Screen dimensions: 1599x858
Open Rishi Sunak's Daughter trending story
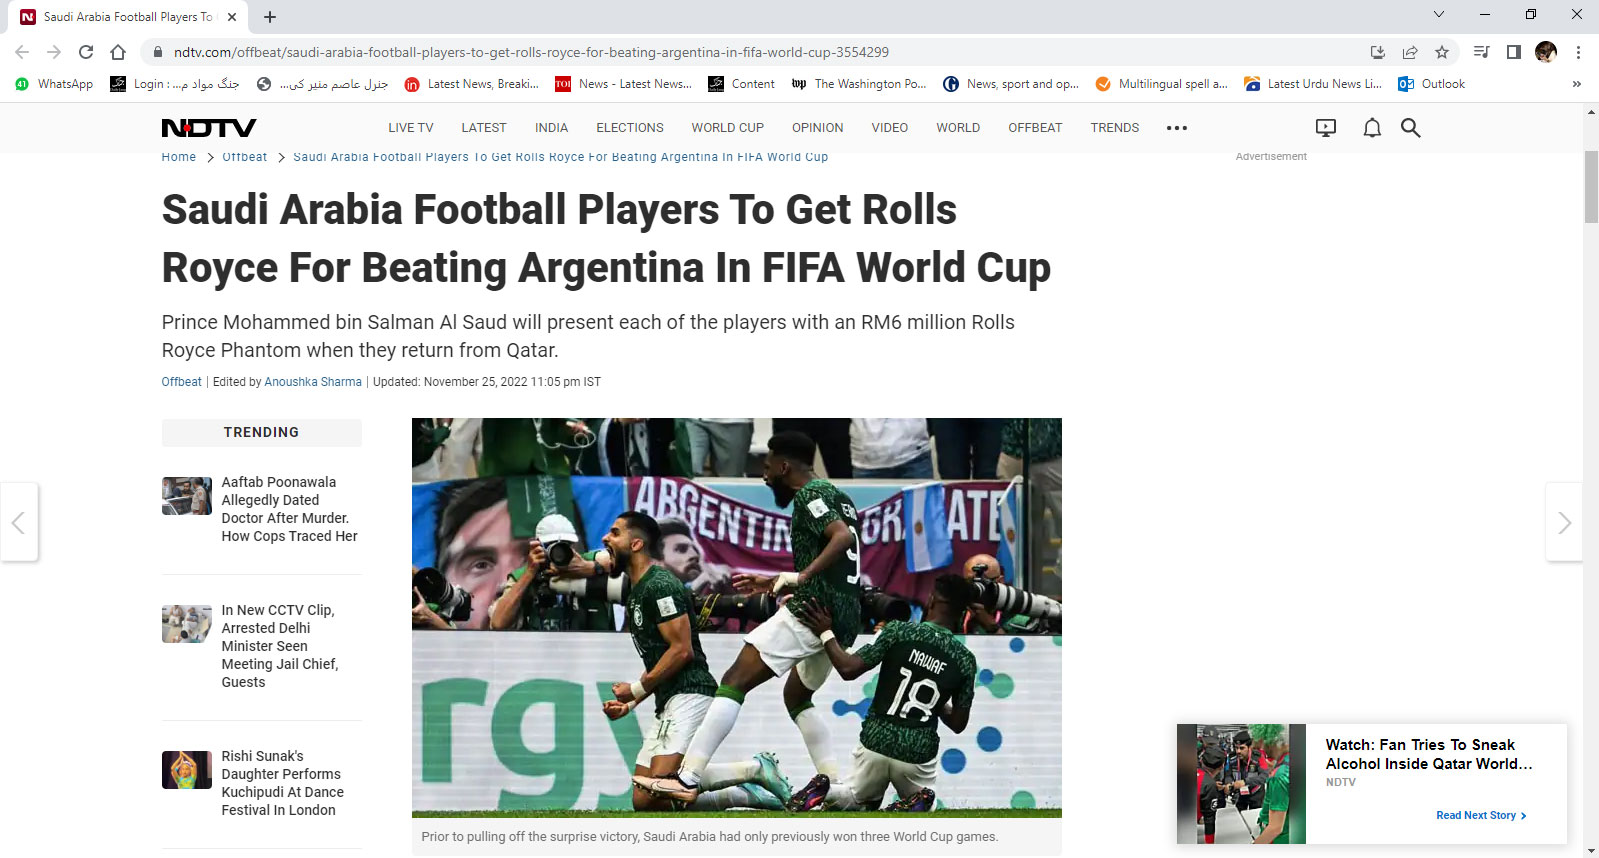283,783
